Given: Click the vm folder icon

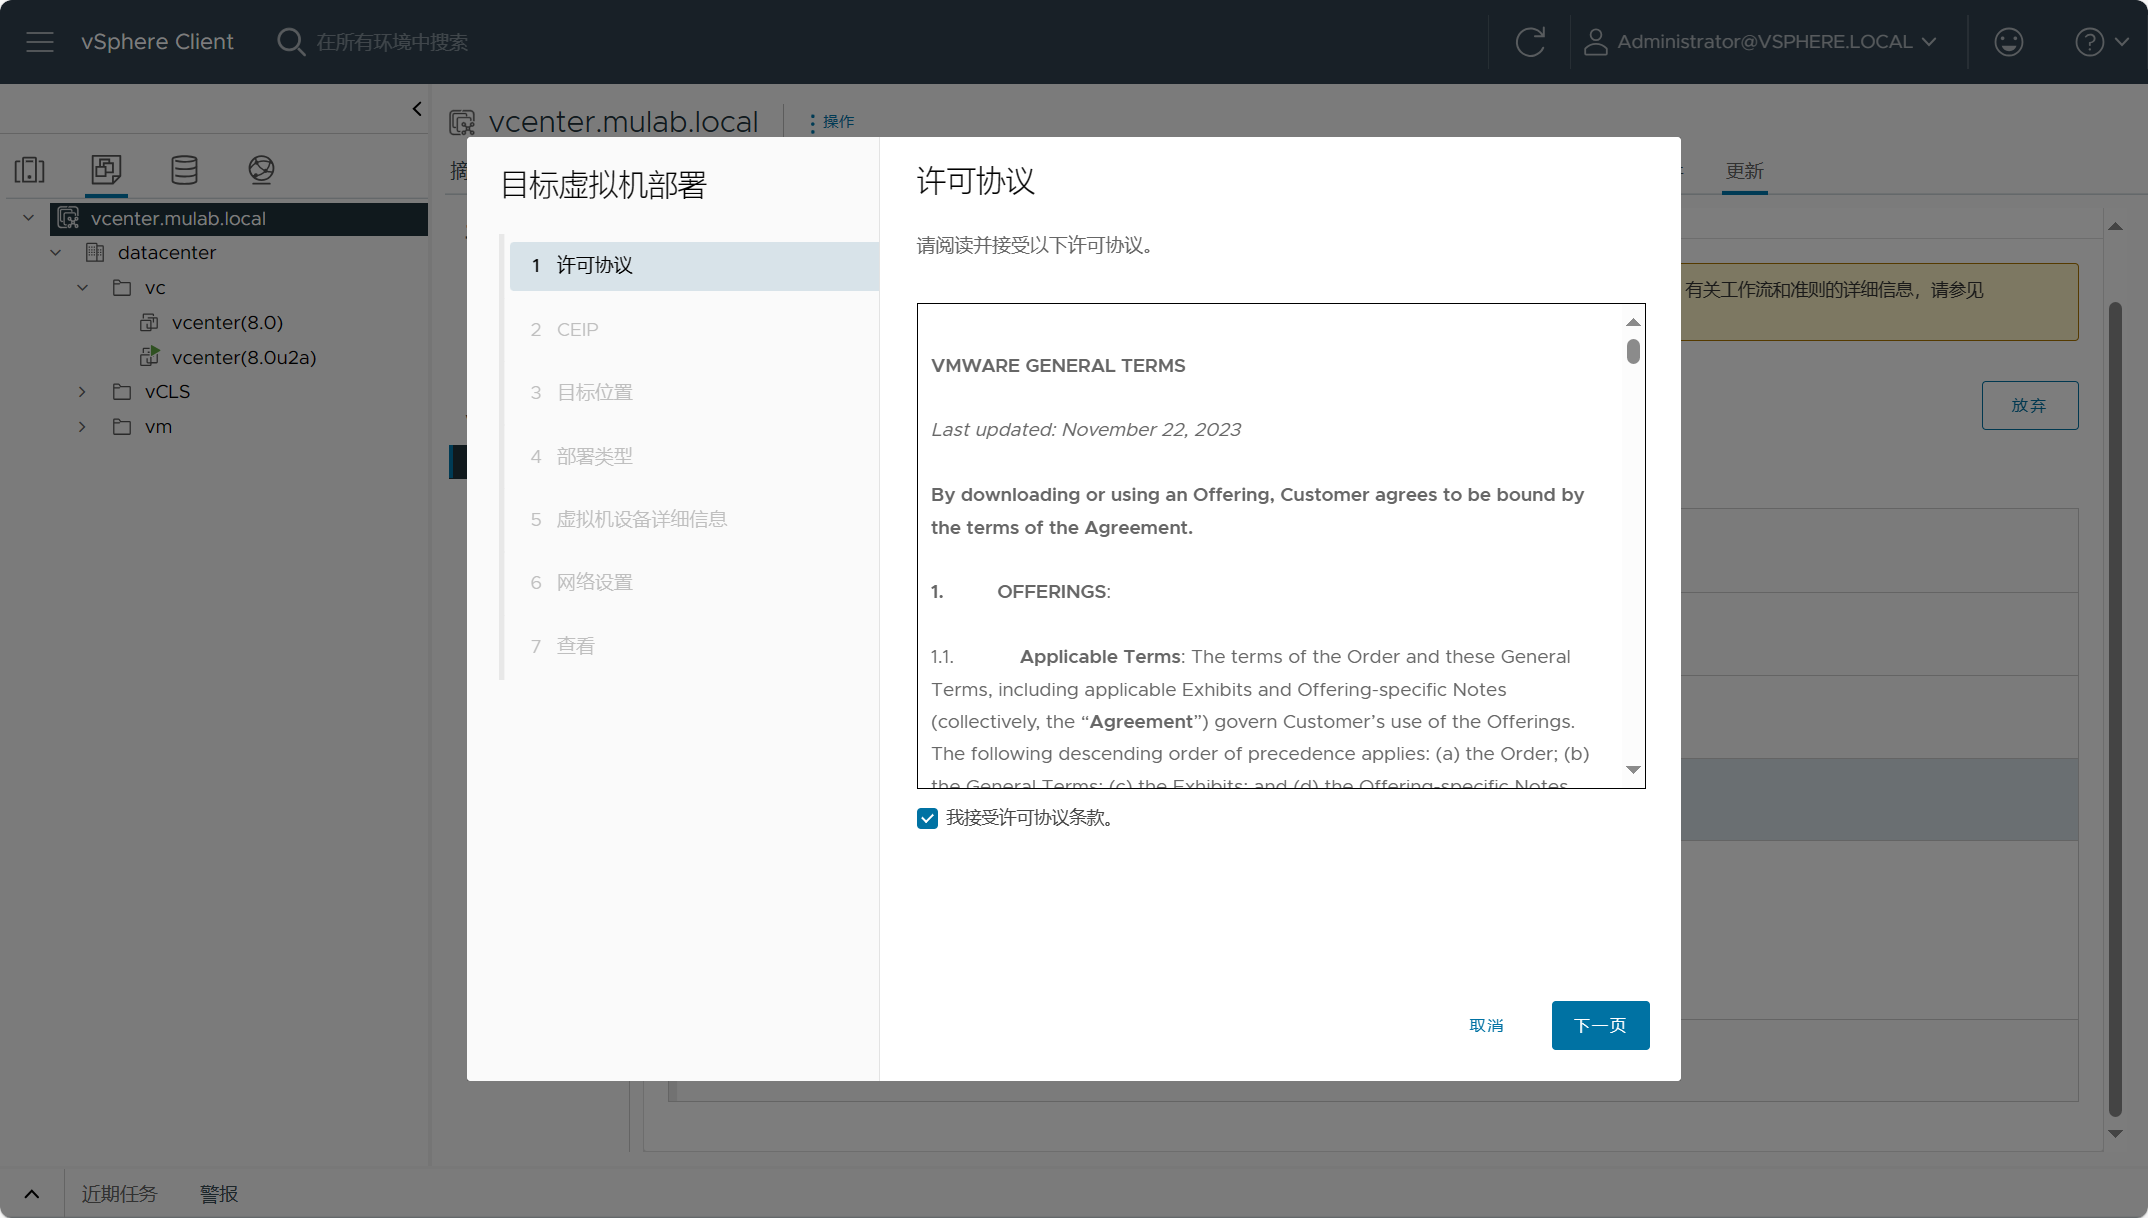Looking at the screenshot, I should click(122, 426).
